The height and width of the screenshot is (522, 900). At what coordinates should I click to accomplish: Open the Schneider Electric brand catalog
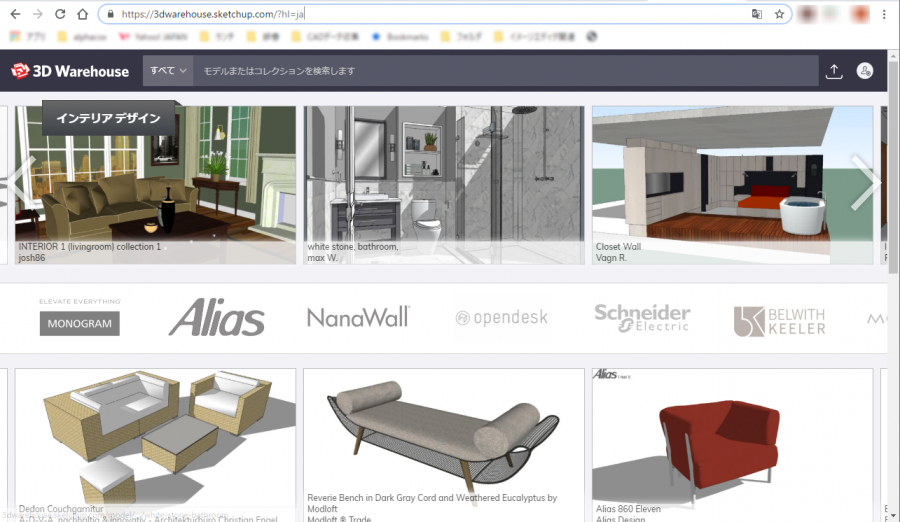[x=642, y=318]
